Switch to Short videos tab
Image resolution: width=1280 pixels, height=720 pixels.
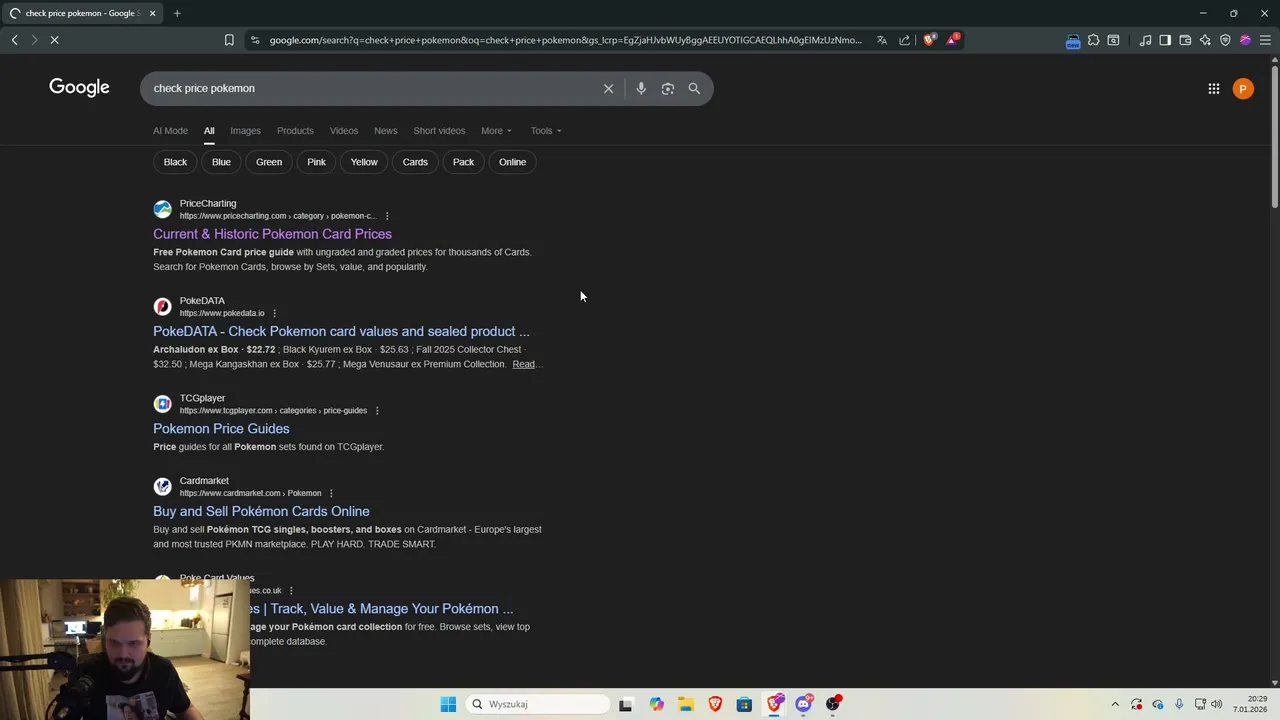pos(439,131)
